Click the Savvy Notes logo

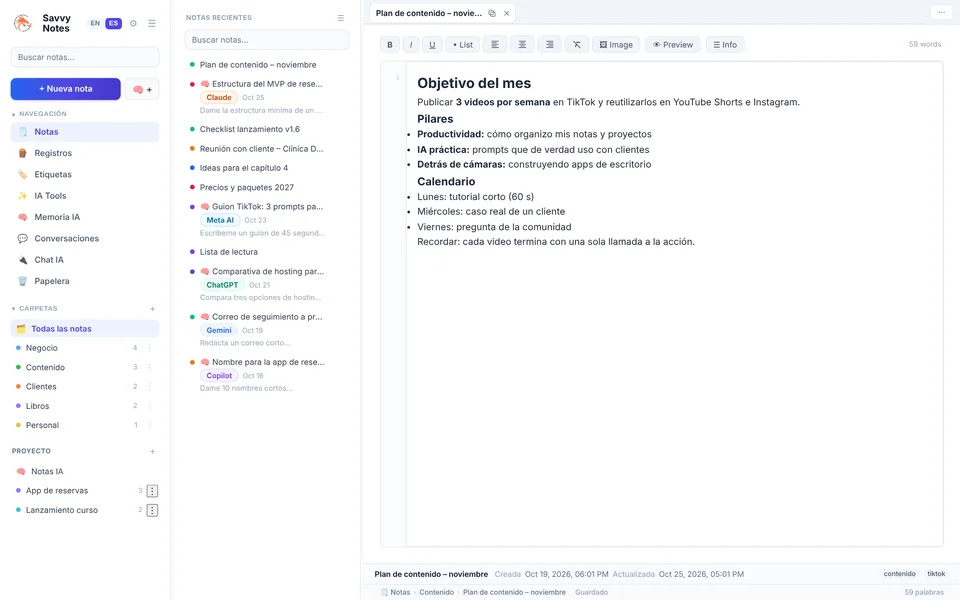[x=23, y=23]
